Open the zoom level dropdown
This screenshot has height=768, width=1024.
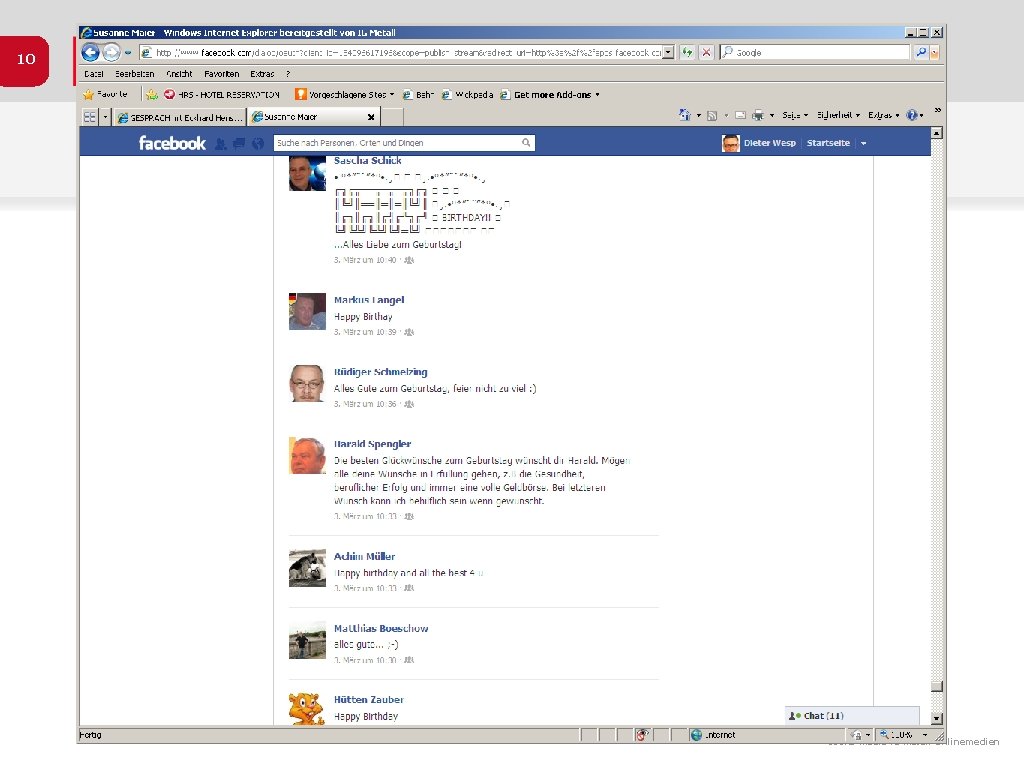(925, 735)
